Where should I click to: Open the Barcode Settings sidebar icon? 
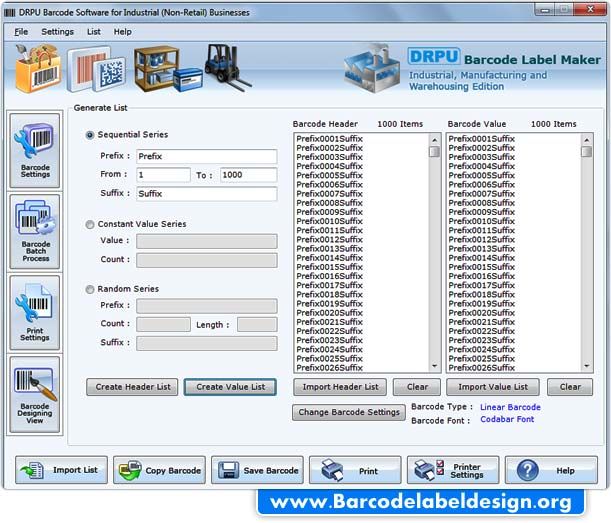[x=35, y=151]
